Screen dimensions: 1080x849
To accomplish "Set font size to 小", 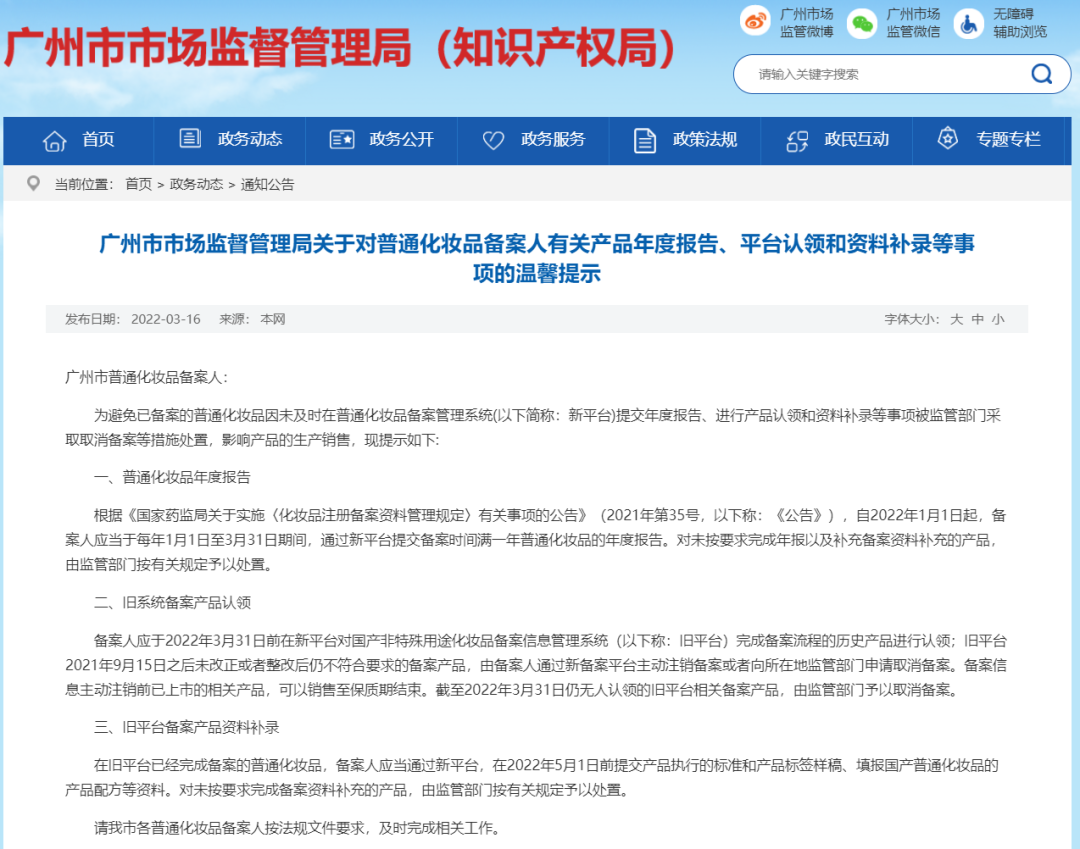I will pyautogui.click(x=998, y=319).
